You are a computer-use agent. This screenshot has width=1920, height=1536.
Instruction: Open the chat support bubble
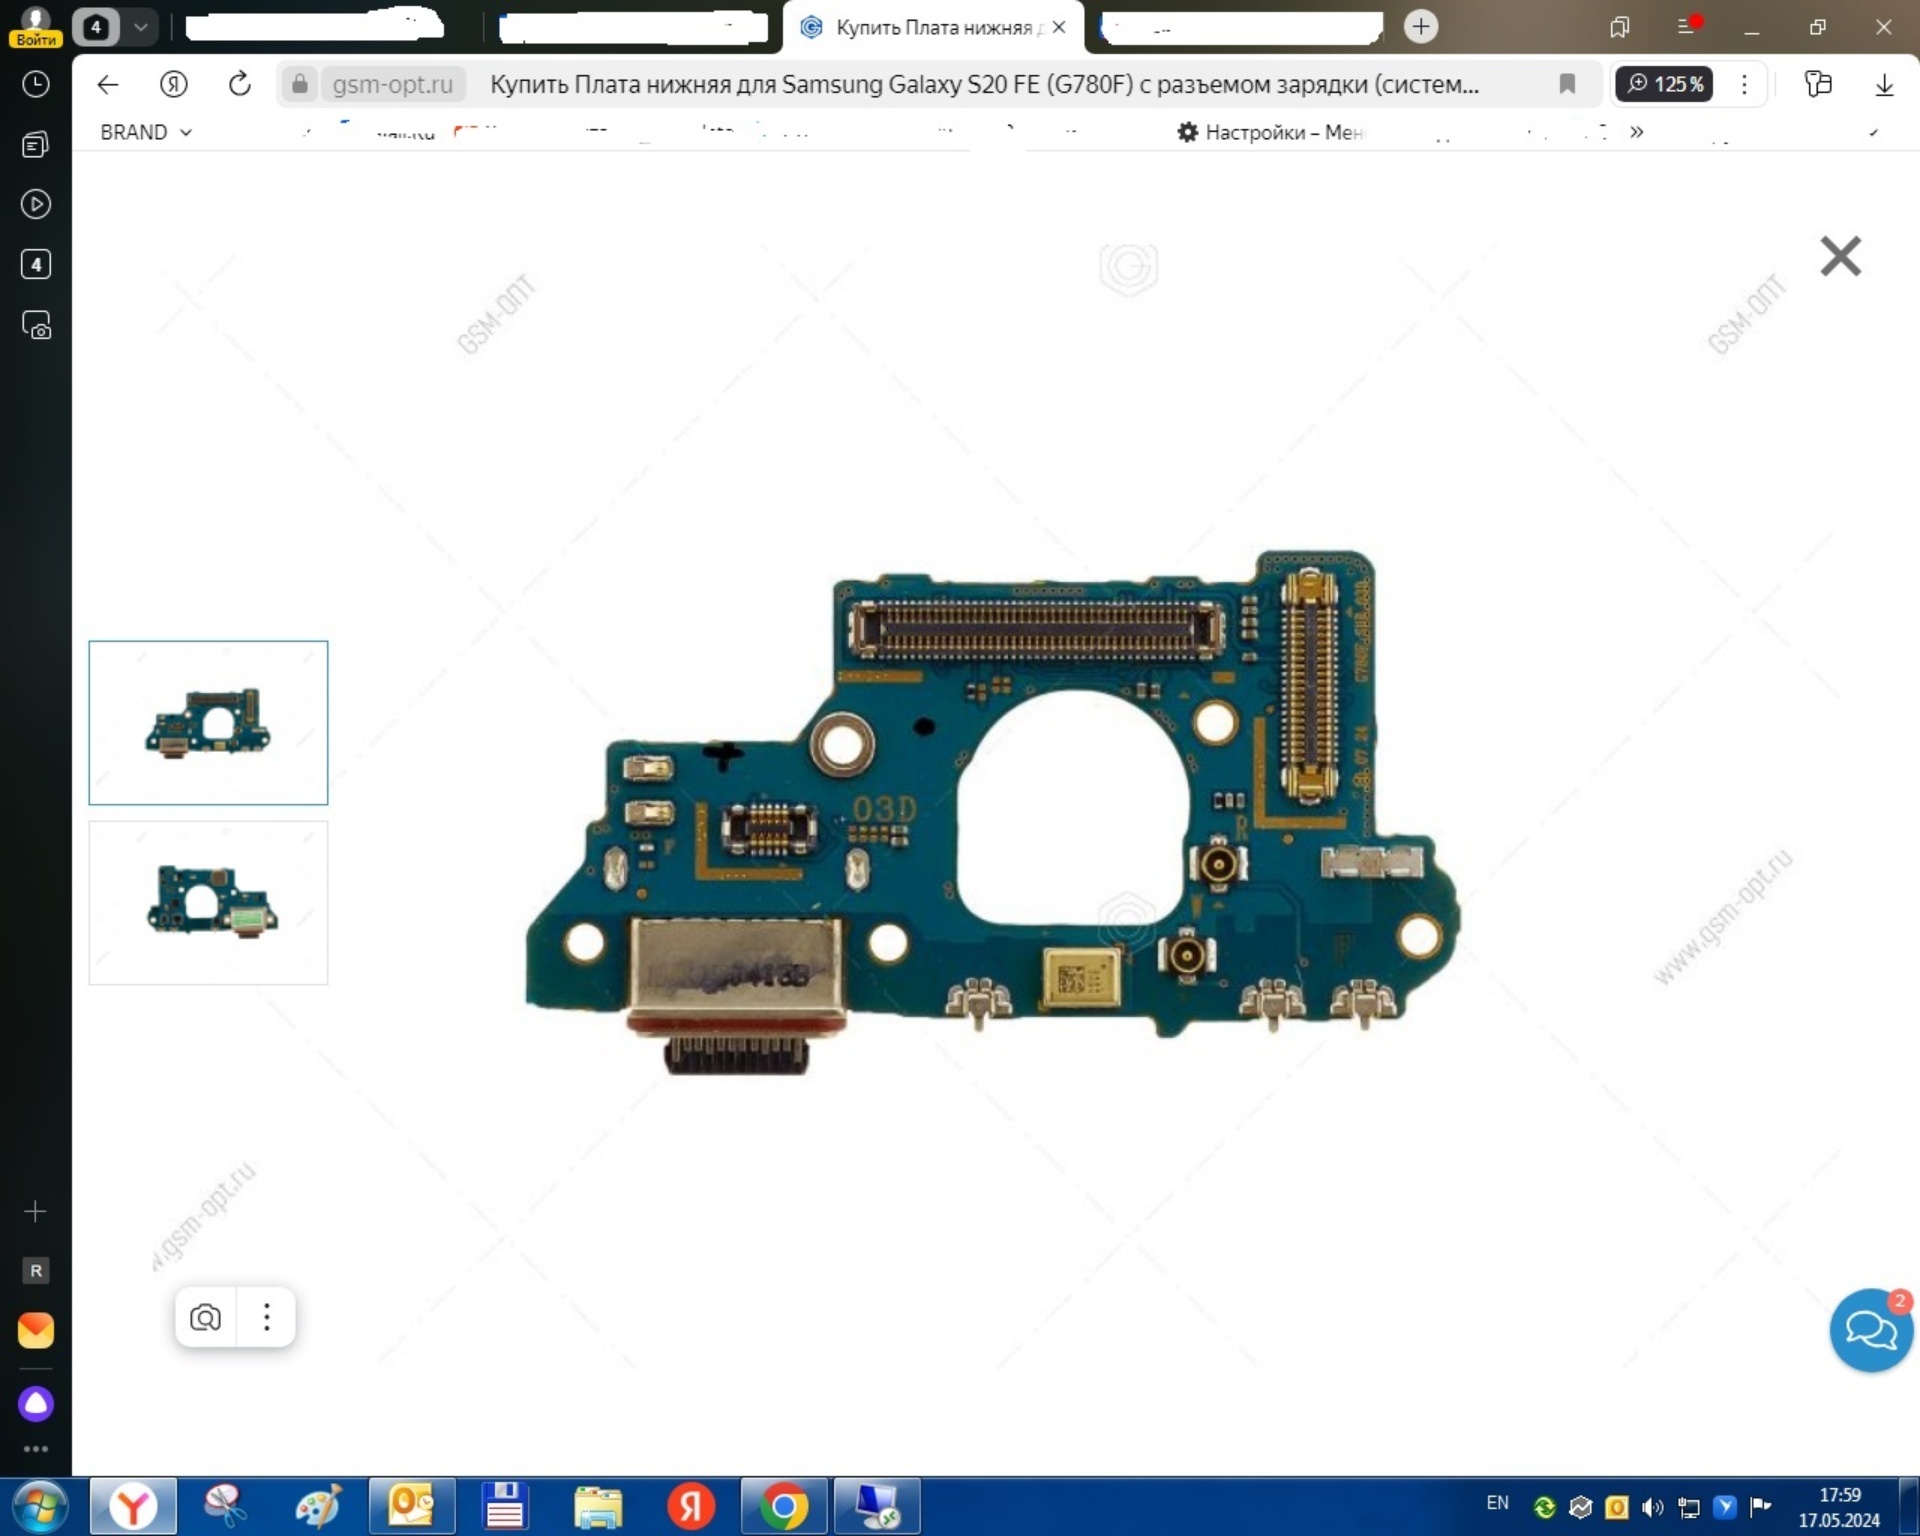(1871, 1331)
